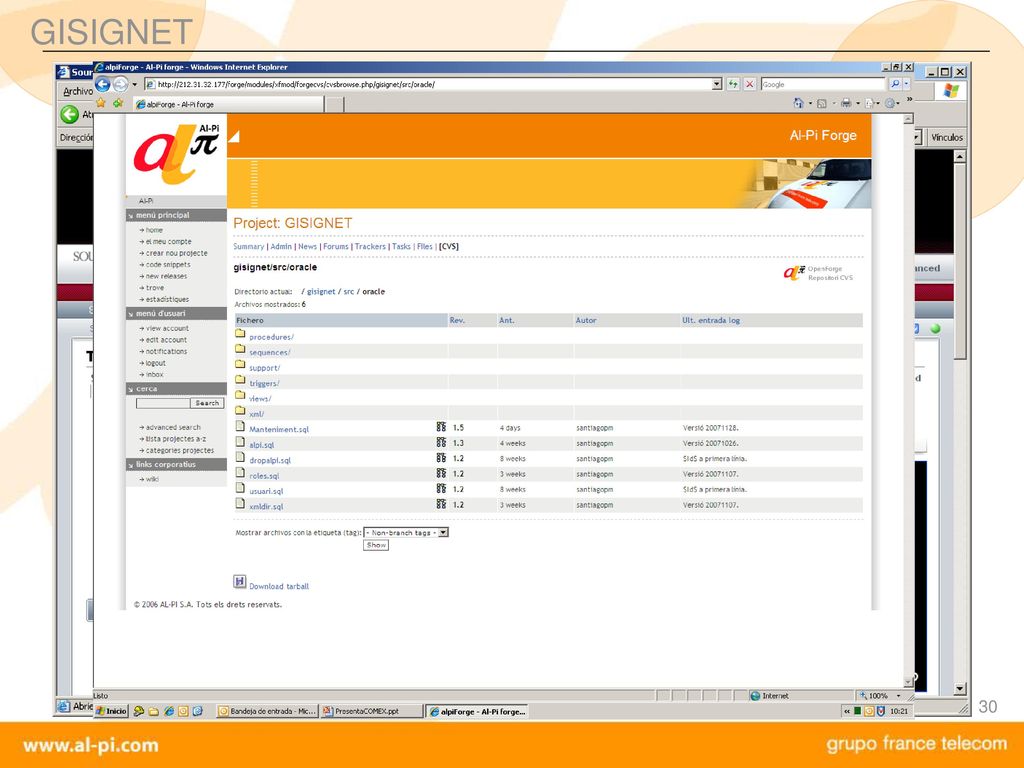Click the folder icon for xml/

[x=240, y=411]
